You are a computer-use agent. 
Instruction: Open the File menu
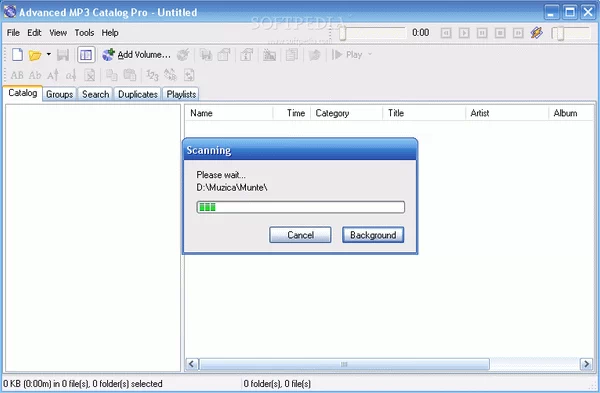point(13,33)
